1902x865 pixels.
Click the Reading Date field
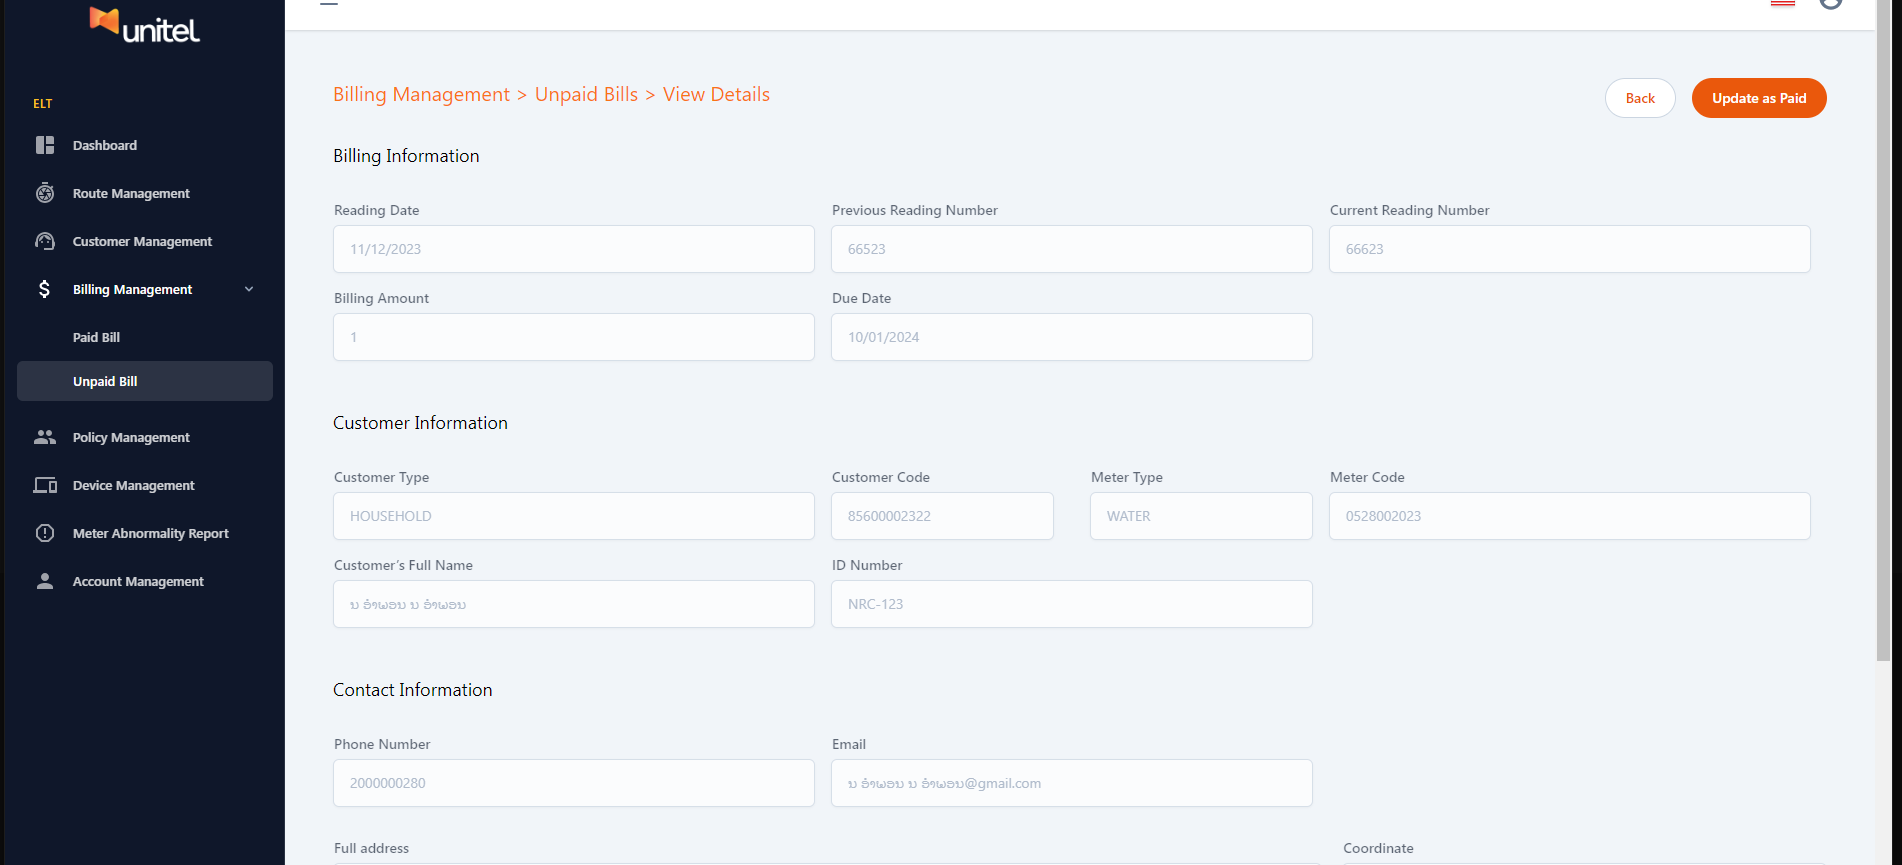pos(573,249)
